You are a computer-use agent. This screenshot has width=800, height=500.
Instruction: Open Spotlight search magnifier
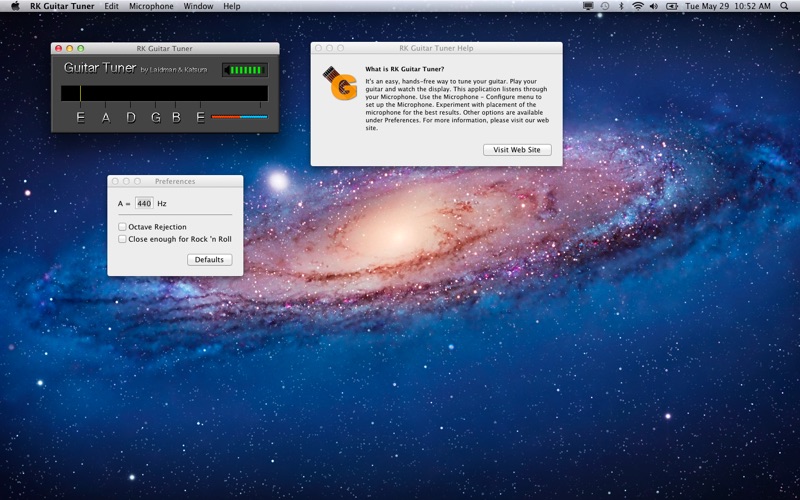(784, 6)
